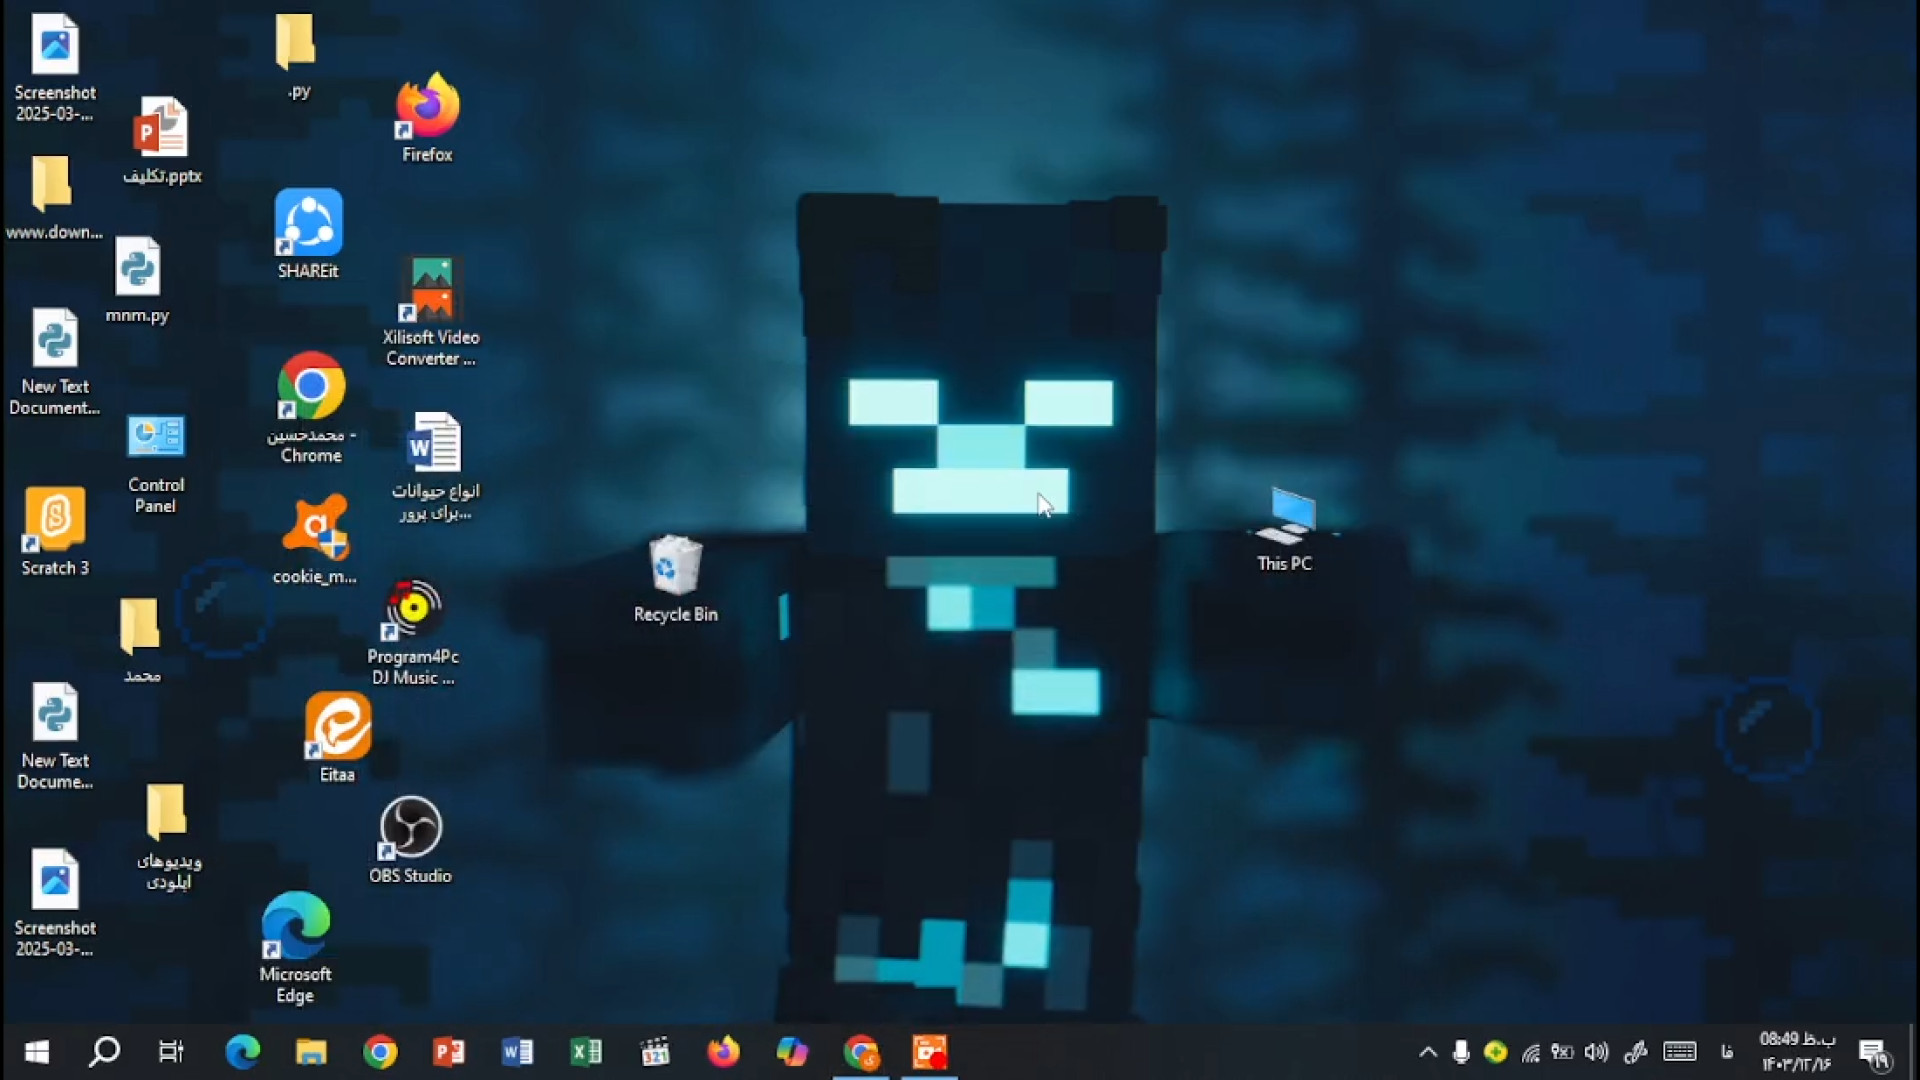Screen dimensions: 1920x1080
Task: Launch Excel from taskbar
Action: pyautogui.click(x=586, y=1052)
